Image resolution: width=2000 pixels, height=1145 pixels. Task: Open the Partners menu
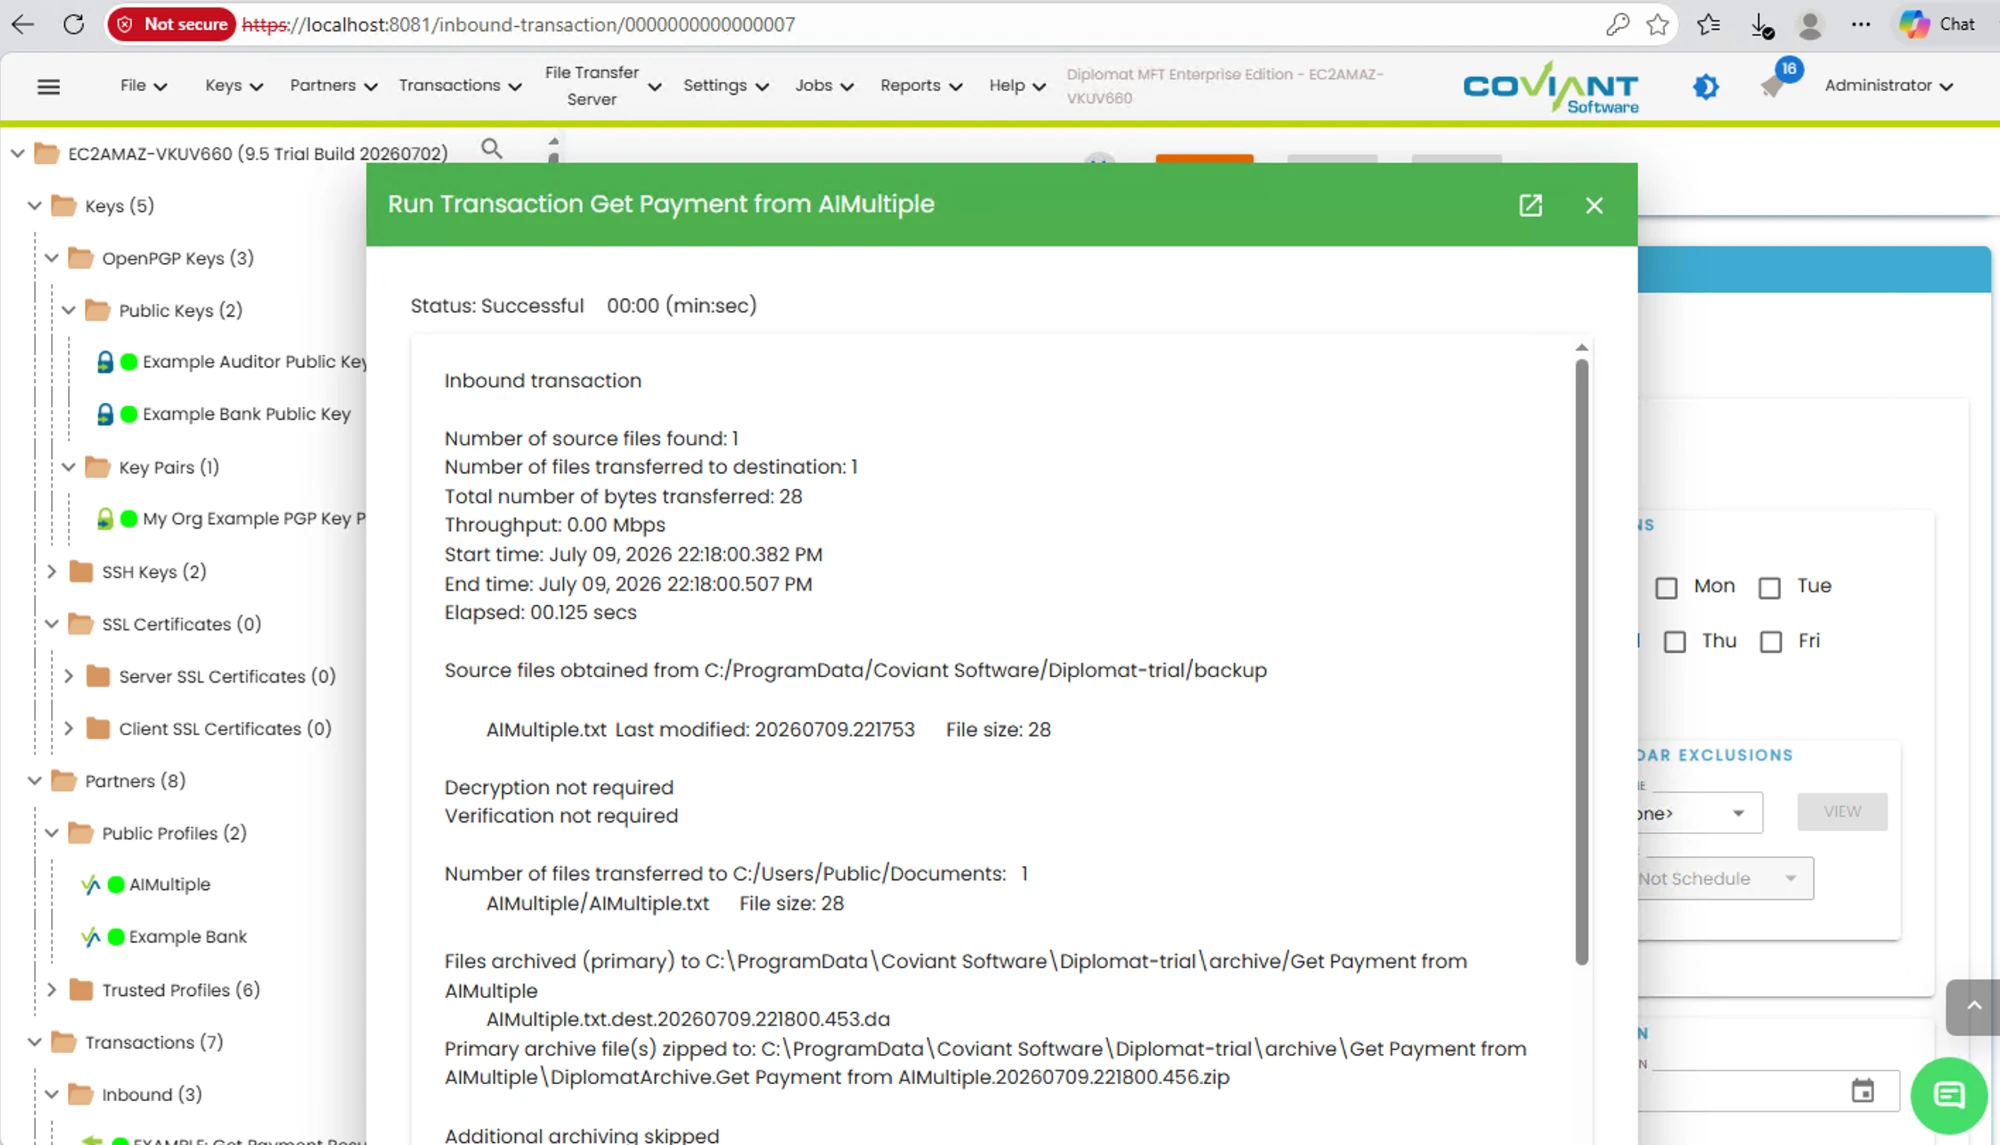click(x=333, y=86)
